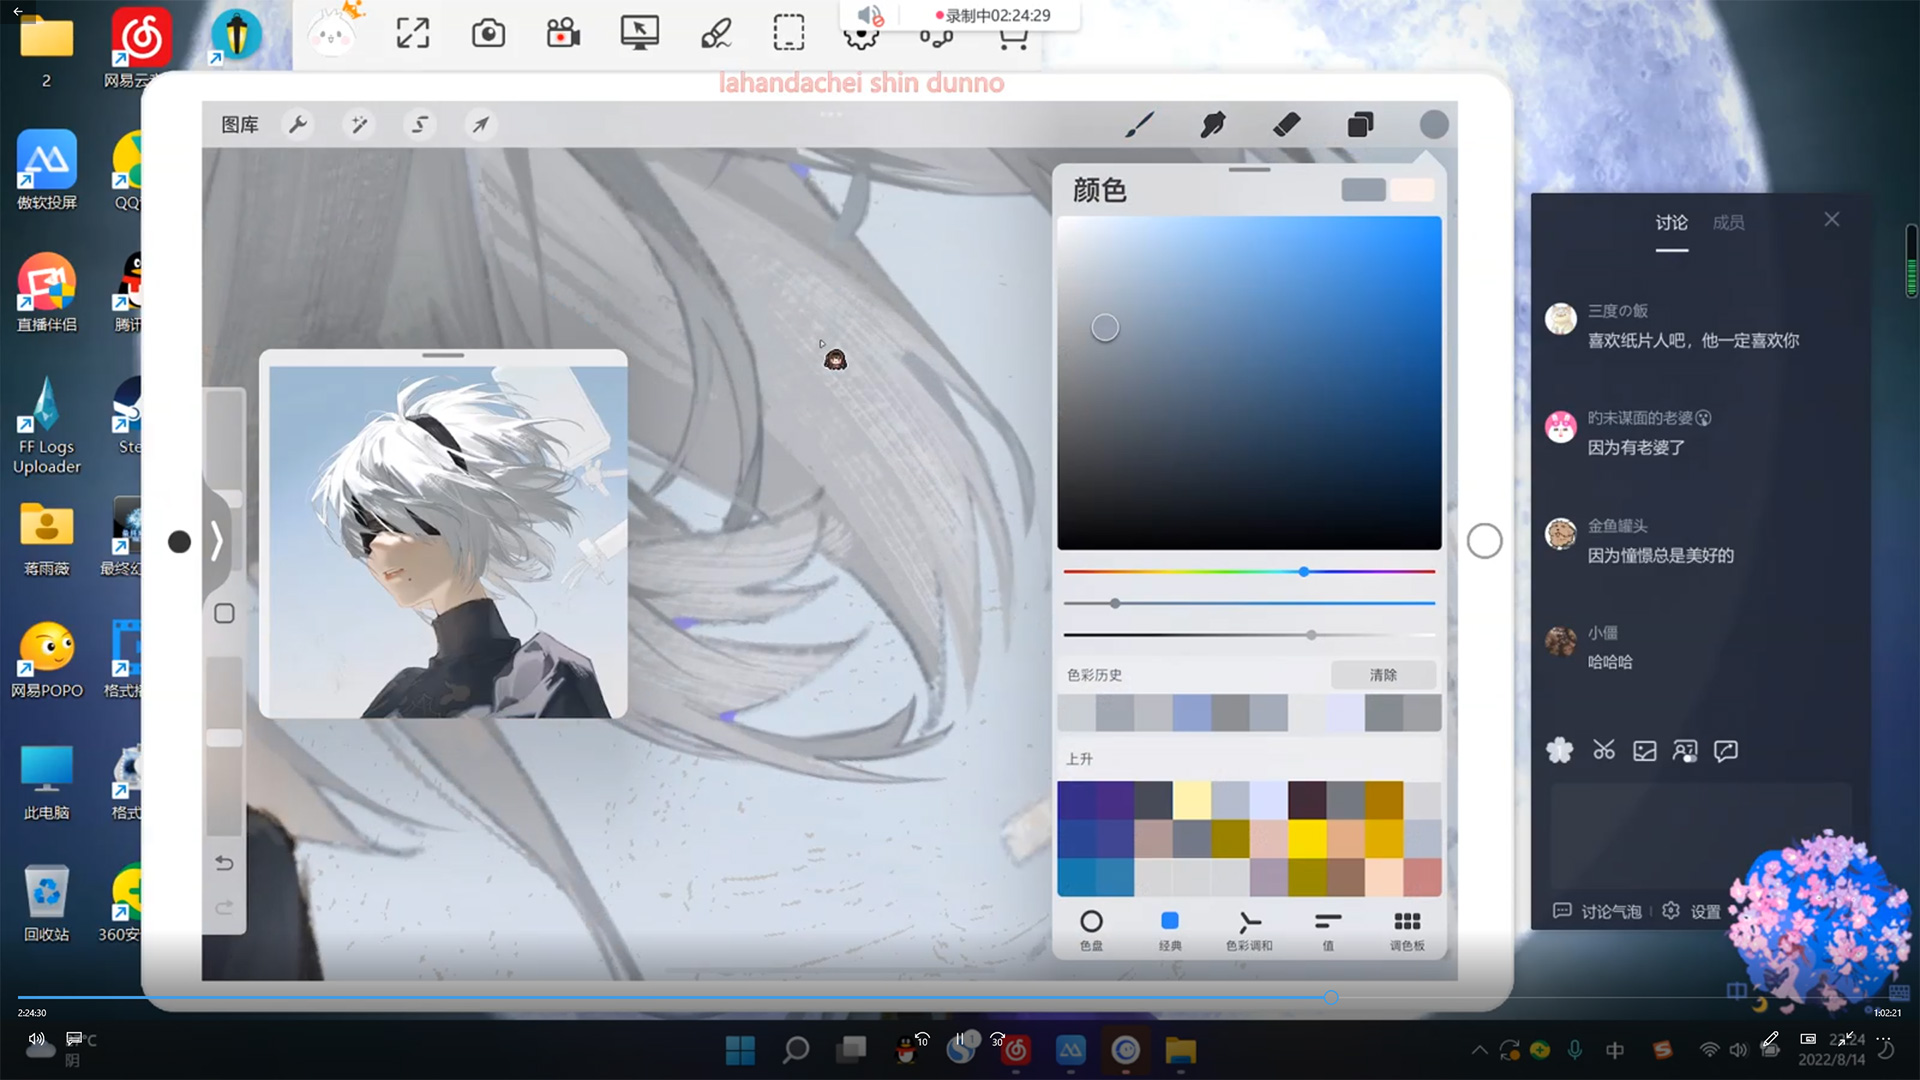Switch to 值 value color mode
The height and width of the screenshot is (1080, 1920).
(1328, 929)
